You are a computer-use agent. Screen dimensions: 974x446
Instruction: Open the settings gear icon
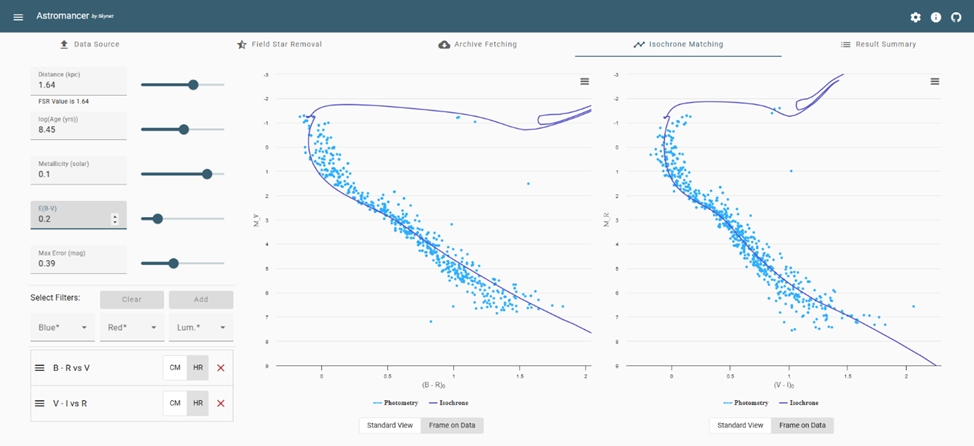[x=915, y=17]
